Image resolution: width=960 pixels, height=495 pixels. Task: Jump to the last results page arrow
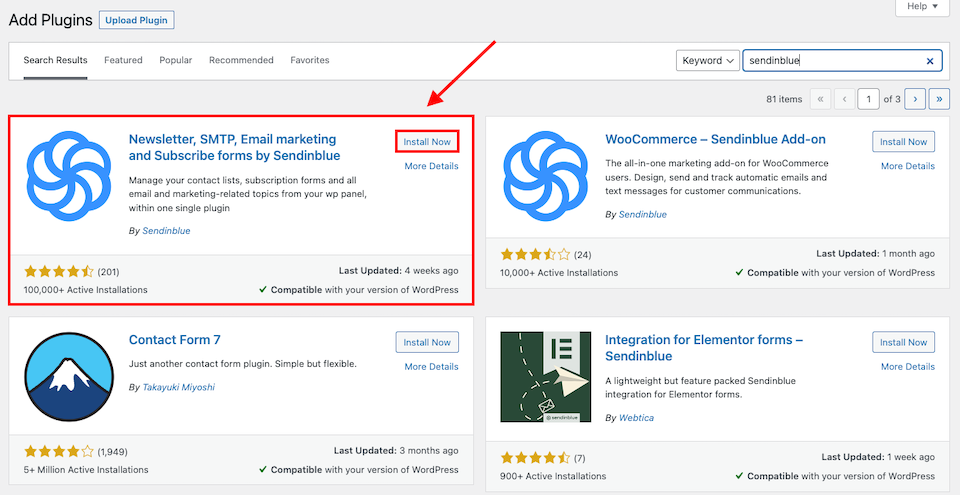(939, 99)
